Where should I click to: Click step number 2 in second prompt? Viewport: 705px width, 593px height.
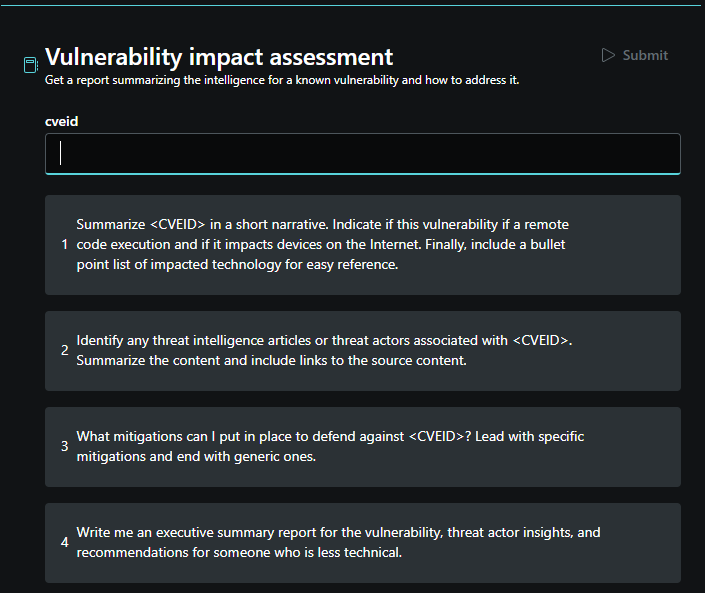(x=64, y=350)
